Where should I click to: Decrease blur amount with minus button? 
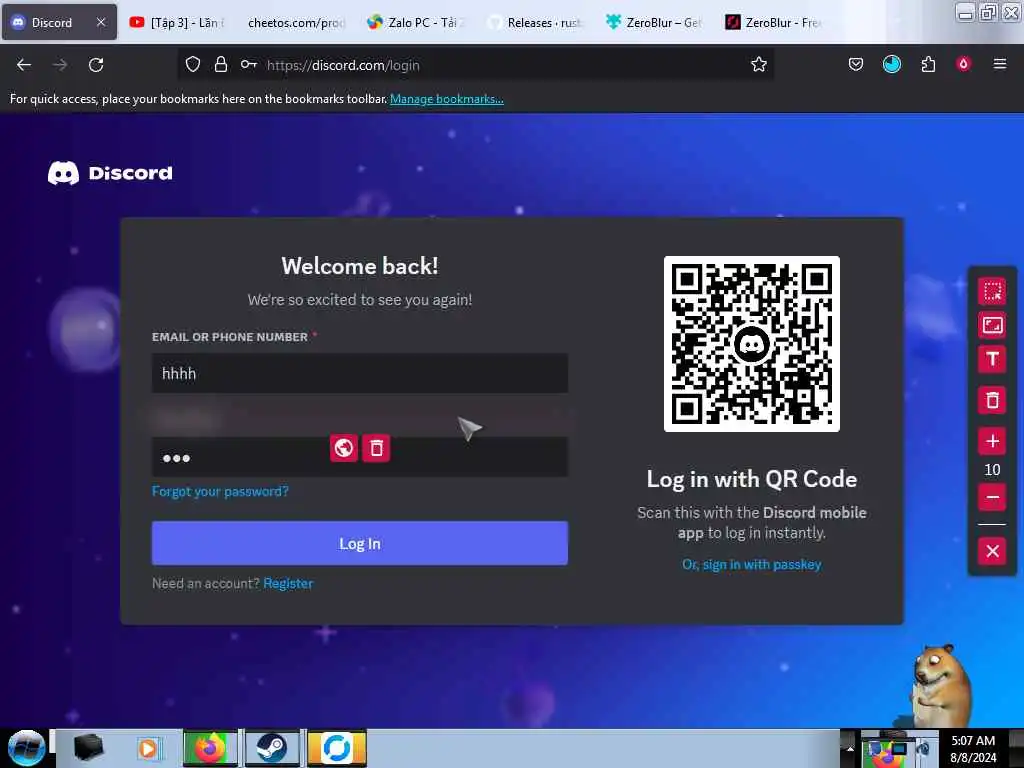pos(992,498)
